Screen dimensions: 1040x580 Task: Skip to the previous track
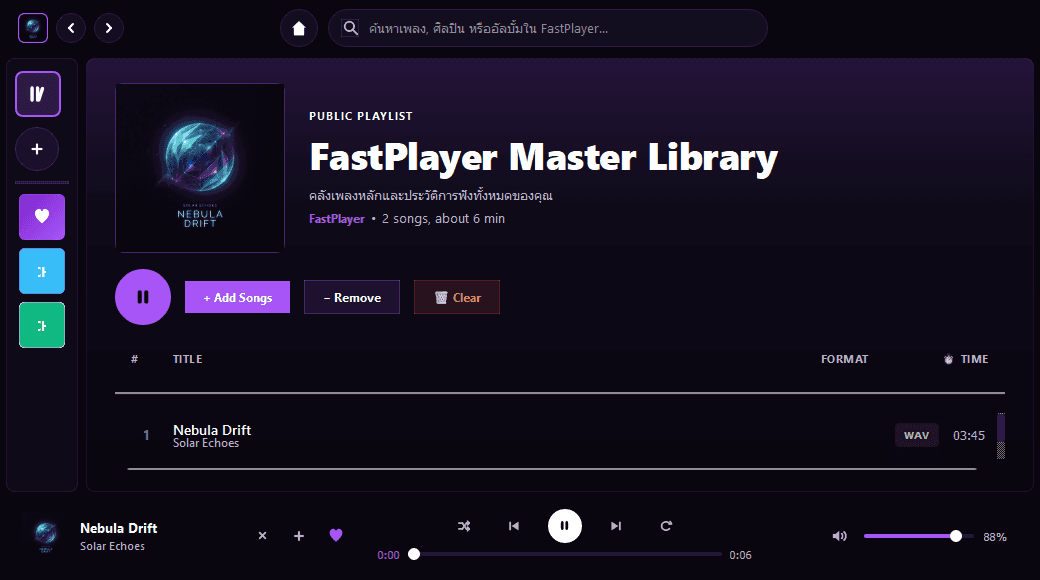[x=514, y=526]
